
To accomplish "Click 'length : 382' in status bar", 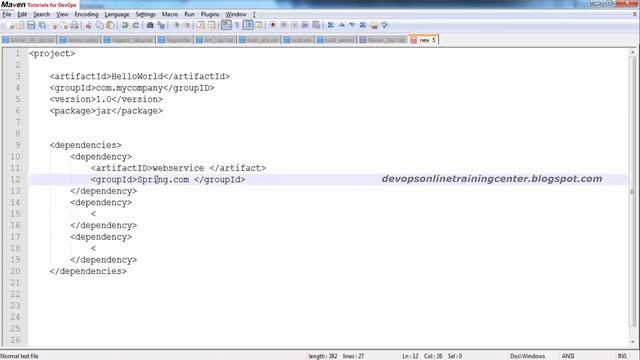I will pyautogui.click(x=323, y=356).
